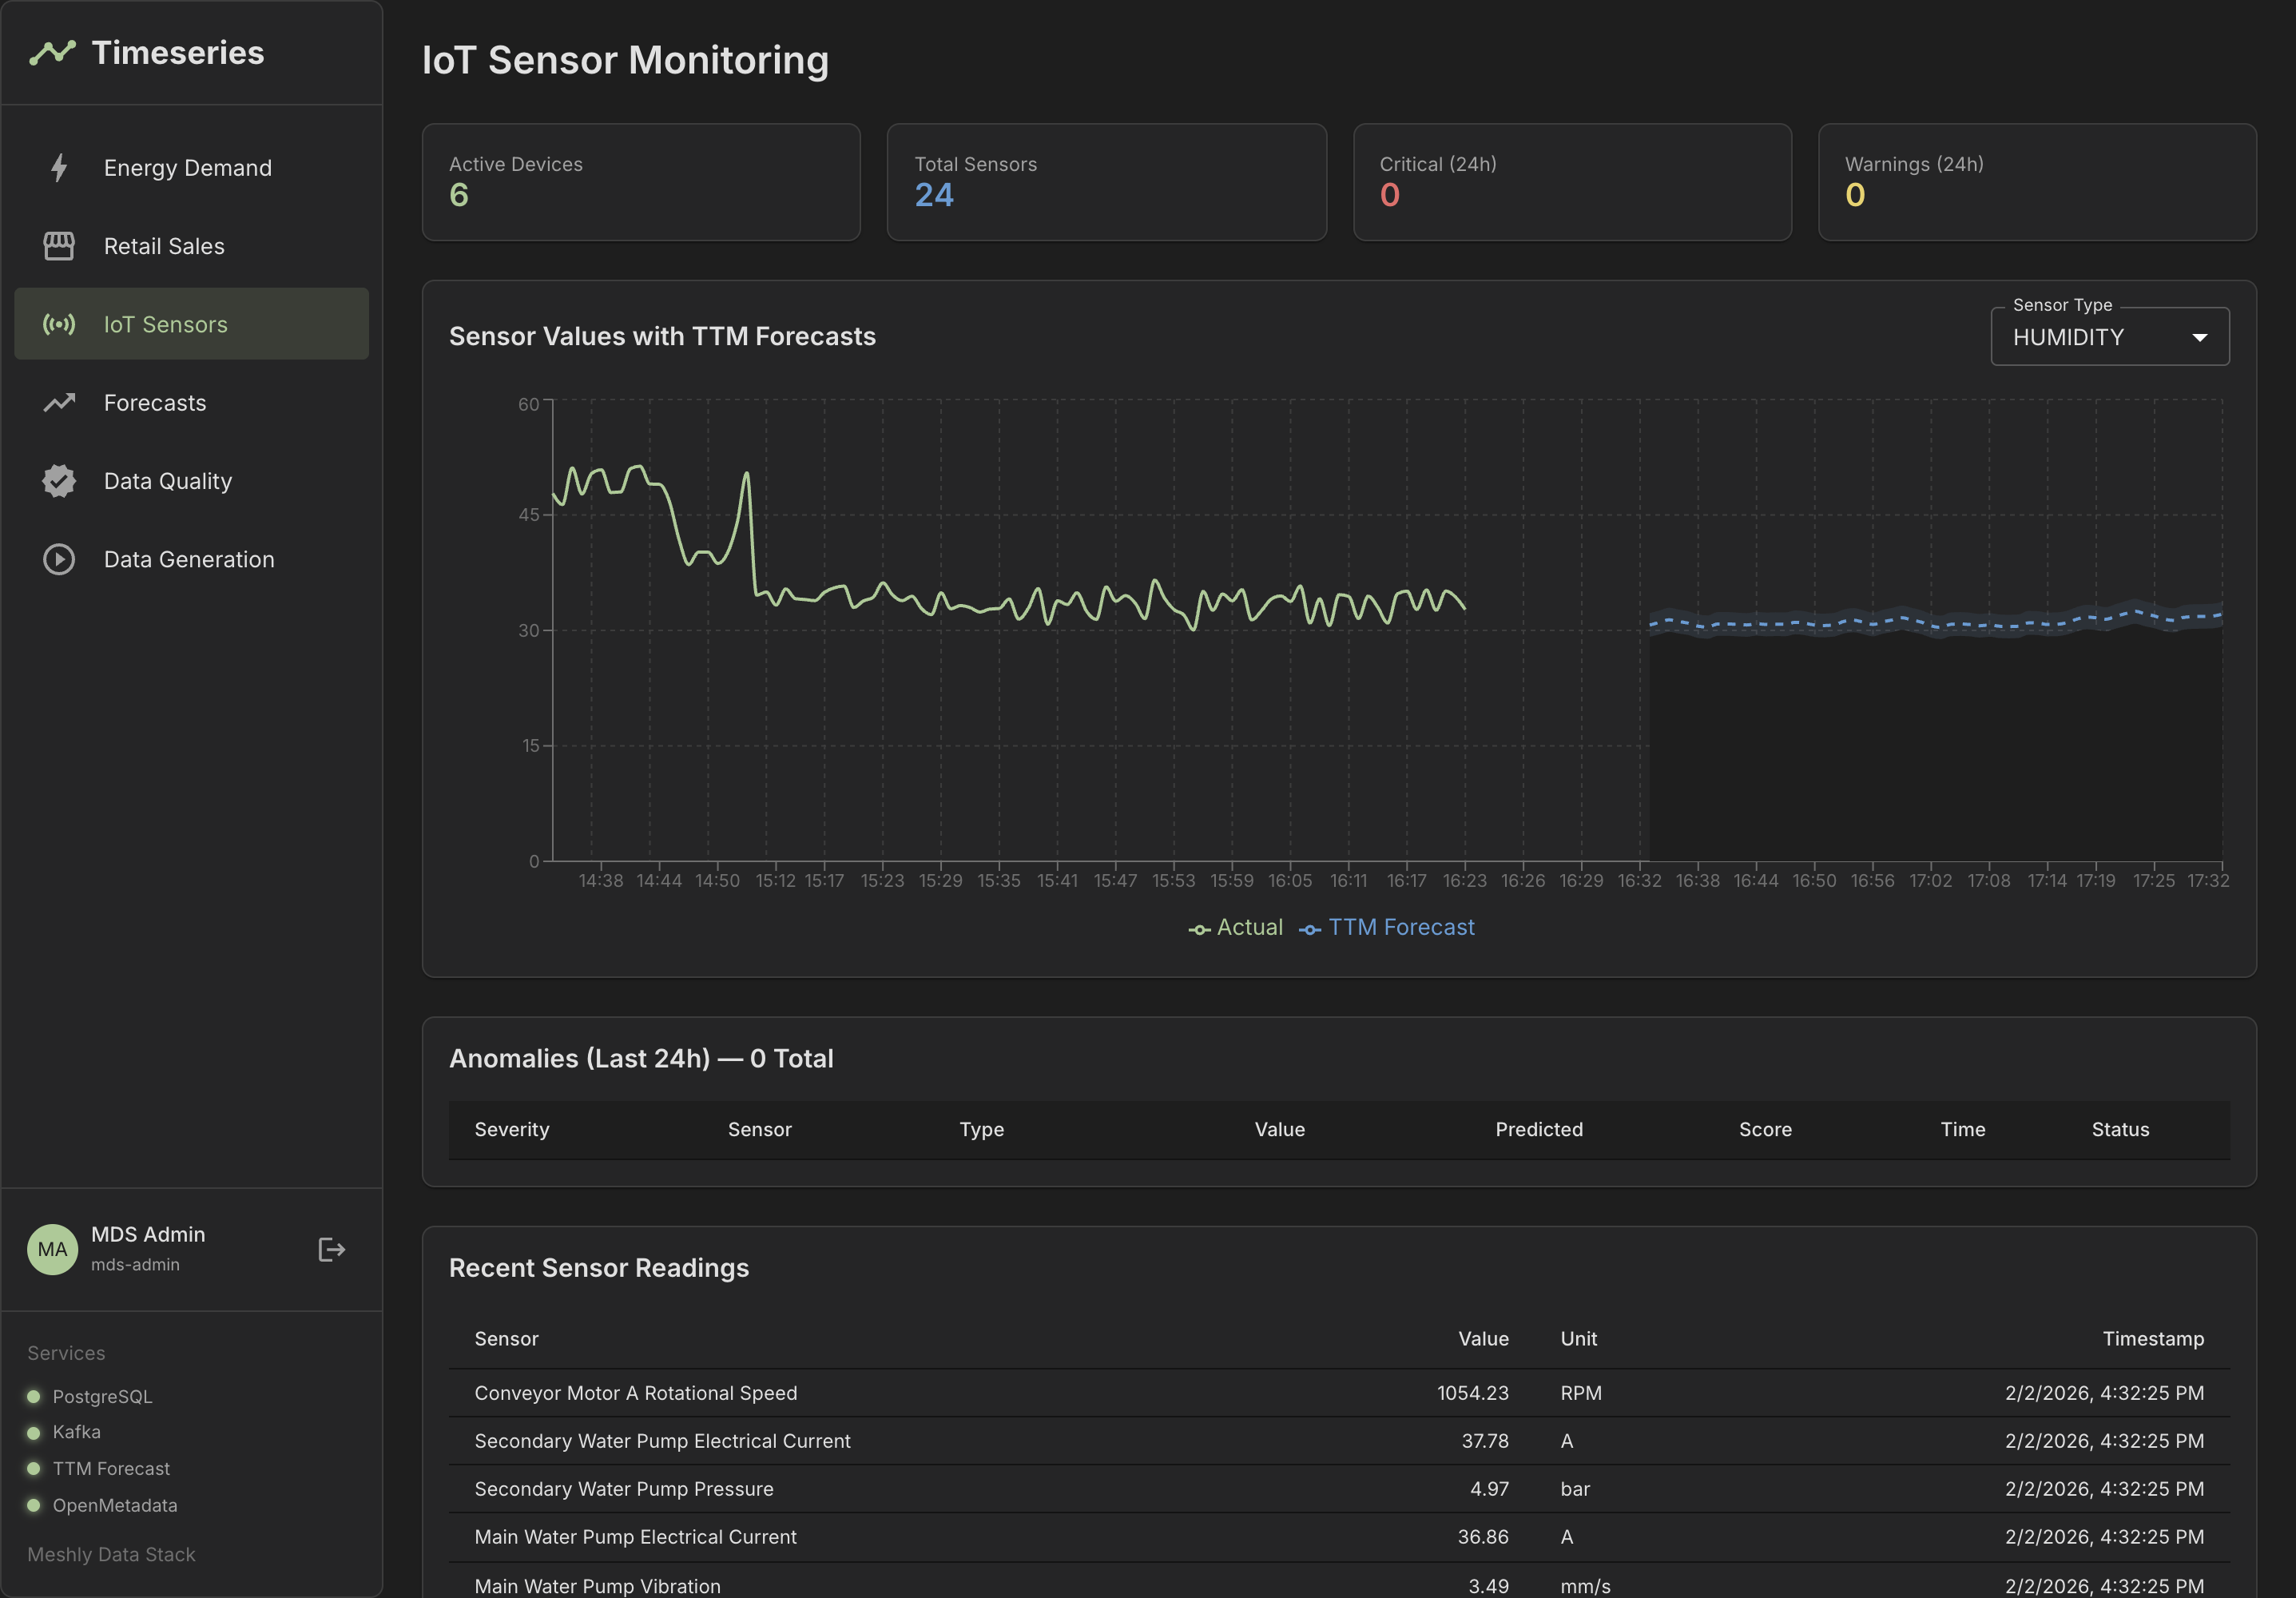Image resolution: width=2296 pixels, height=1598 pixels.
Task: Click the Data Generation play icon
Action: point(59,559)
